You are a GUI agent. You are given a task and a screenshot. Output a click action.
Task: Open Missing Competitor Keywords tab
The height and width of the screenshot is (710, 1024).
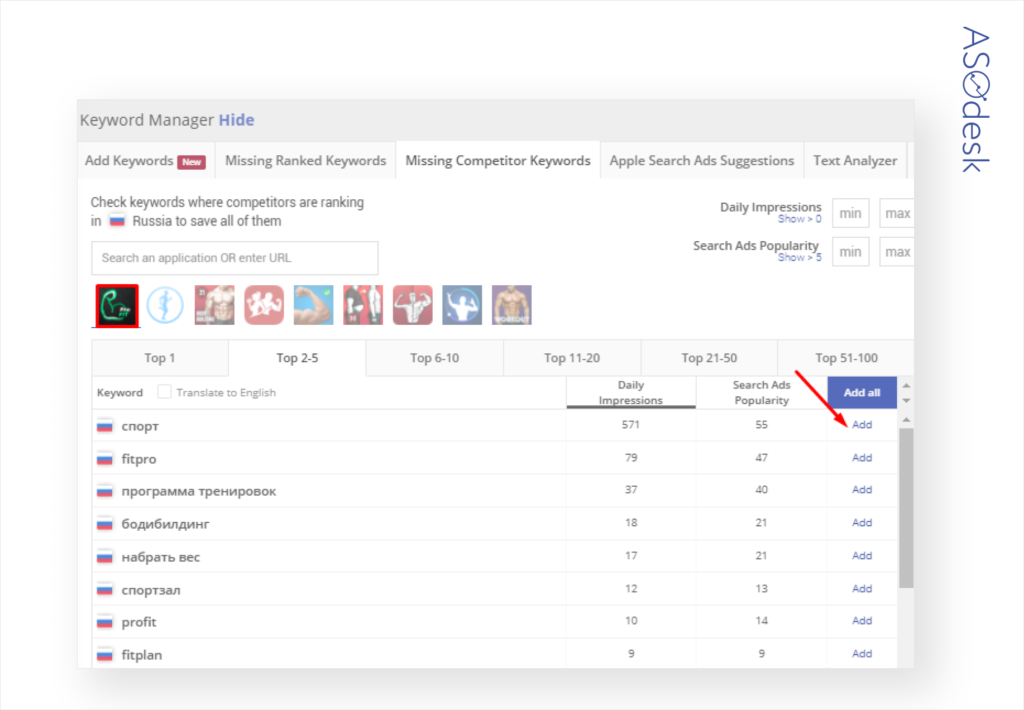[498, 161]
